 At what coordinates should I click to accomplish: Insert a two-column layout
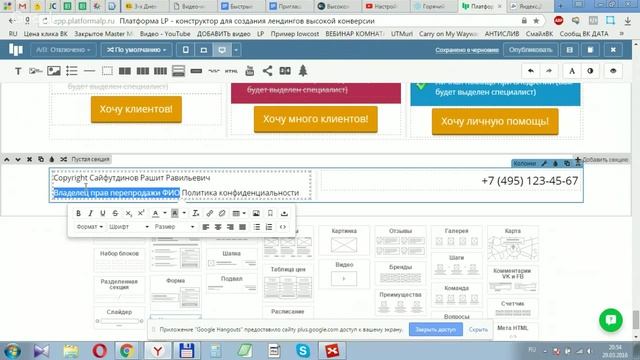pos(124,71)
